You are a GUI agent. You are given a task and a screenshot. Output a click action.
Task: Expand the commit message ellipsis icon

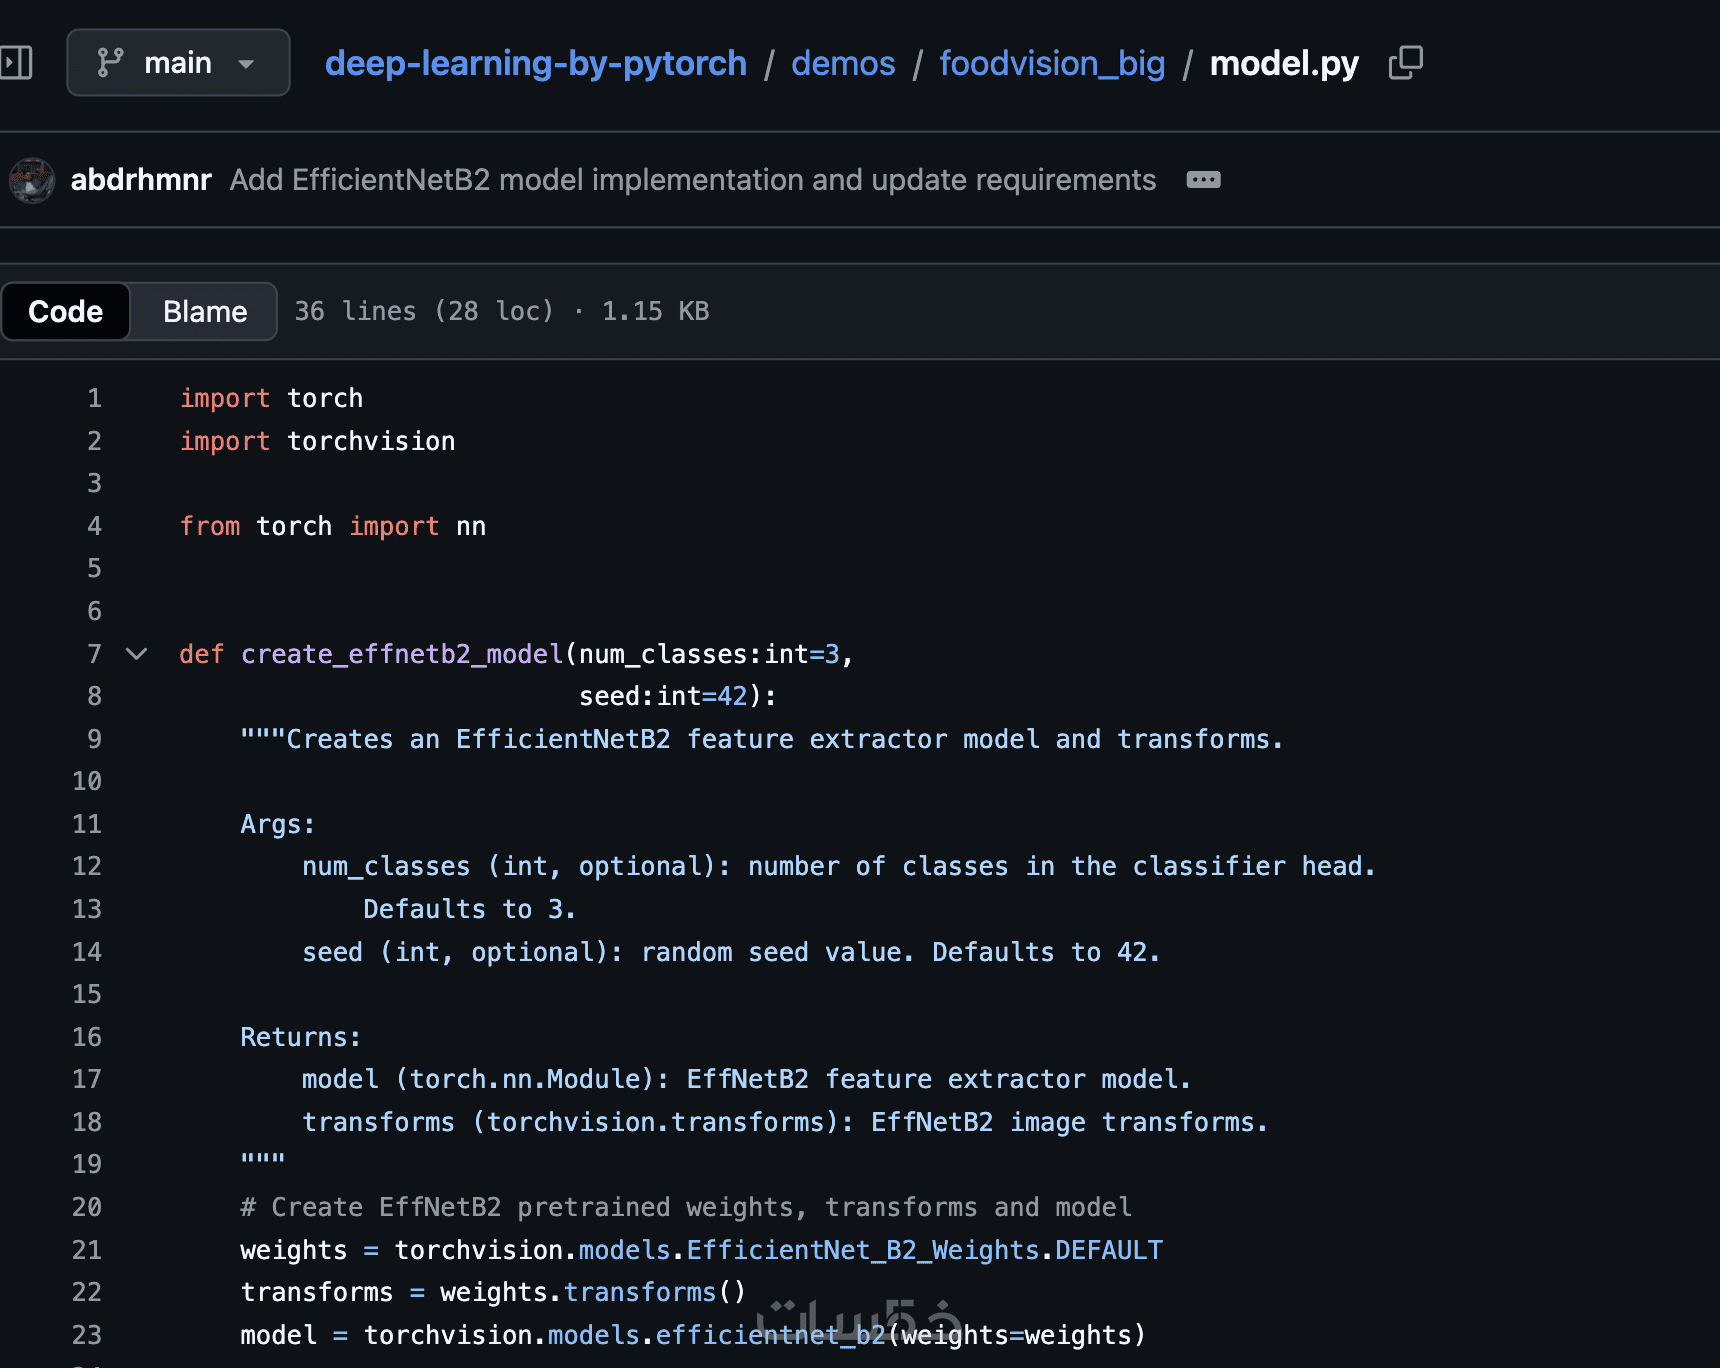(1203, 180)
